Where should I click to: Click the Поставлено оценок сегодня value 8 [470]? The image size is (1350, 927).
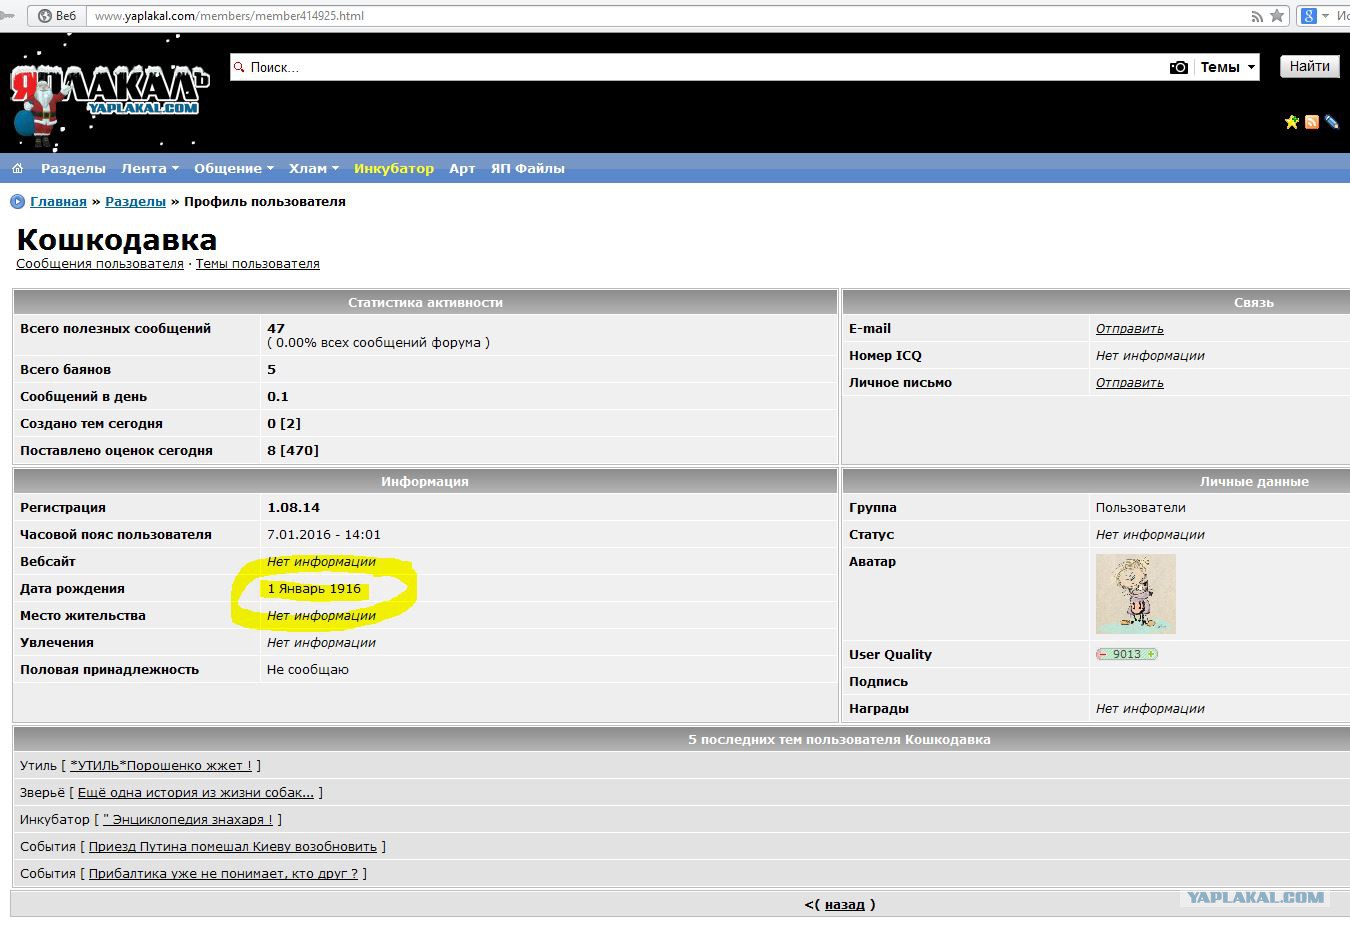tap(293, 450)
